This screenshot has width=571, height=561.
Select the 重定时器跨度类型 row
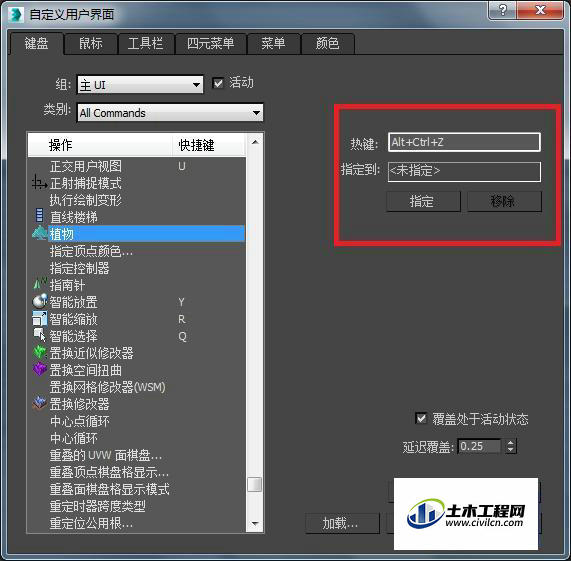pos(136,506)
